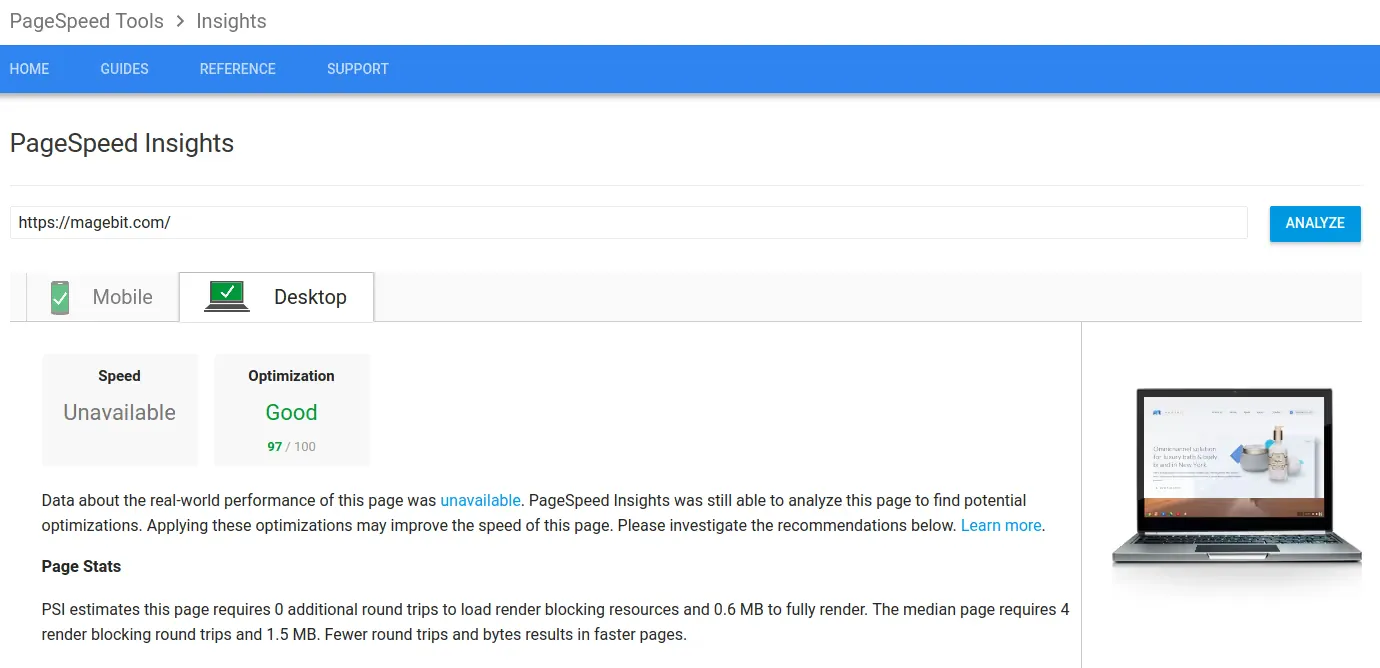Image resolution: width=1380 pixels, height=668 pixels.
Task: Select the Desktop tab
Action: (x=276, y=297)
